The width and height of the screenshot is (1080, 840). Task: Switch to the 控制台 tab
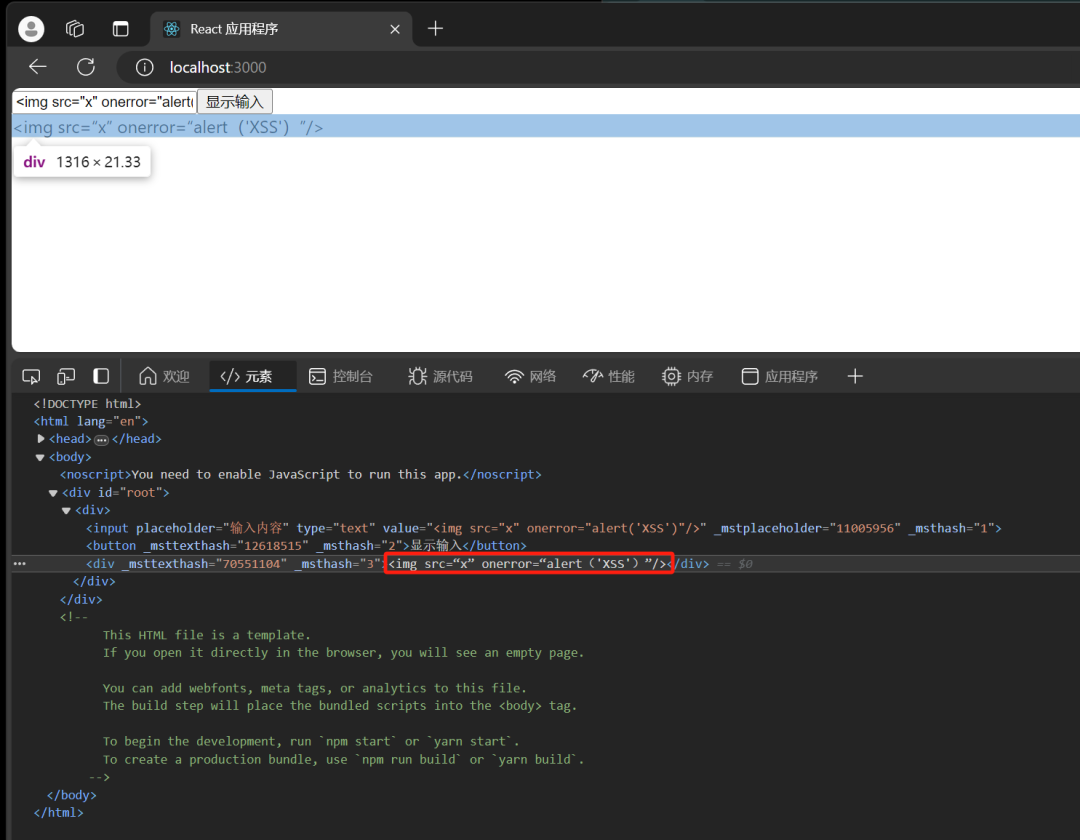click(341, 376)
